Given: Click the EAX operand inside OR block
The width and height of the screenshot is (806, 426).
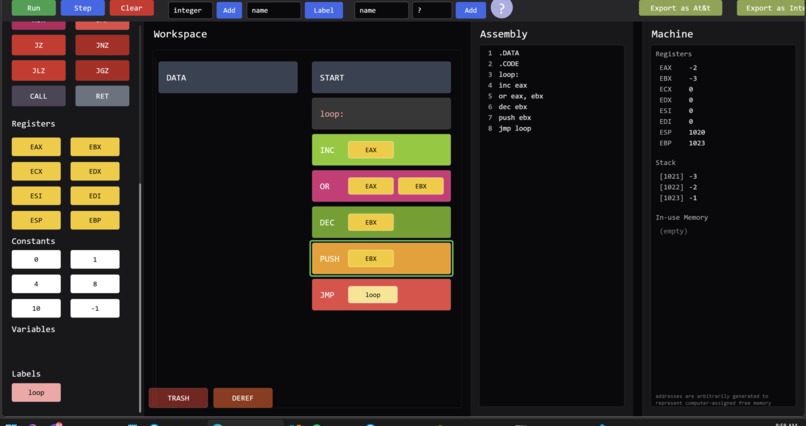Looking at the screenshot, I should pyautogui.click(x=371, y=186).
